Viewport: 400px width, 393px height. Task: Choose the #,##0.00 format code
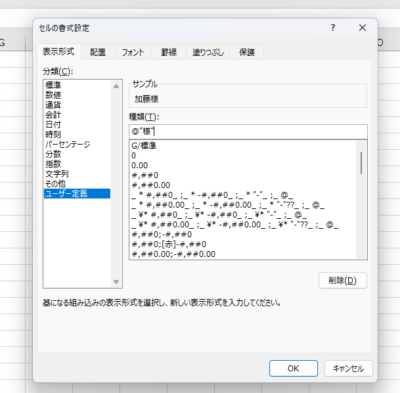243,185
